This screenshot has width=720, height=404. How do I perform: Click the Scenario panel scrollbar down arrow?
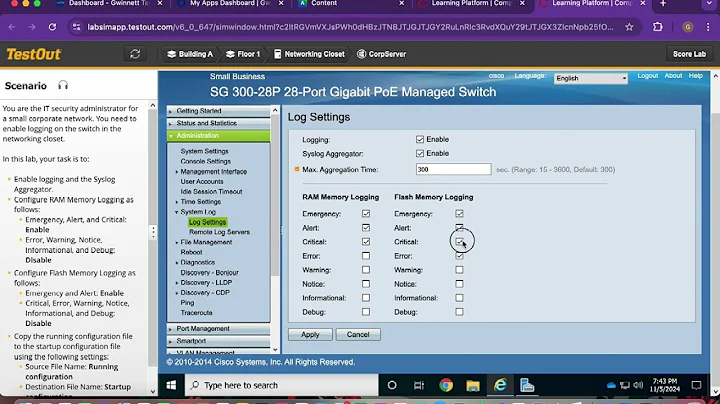[x=153, y=392]
